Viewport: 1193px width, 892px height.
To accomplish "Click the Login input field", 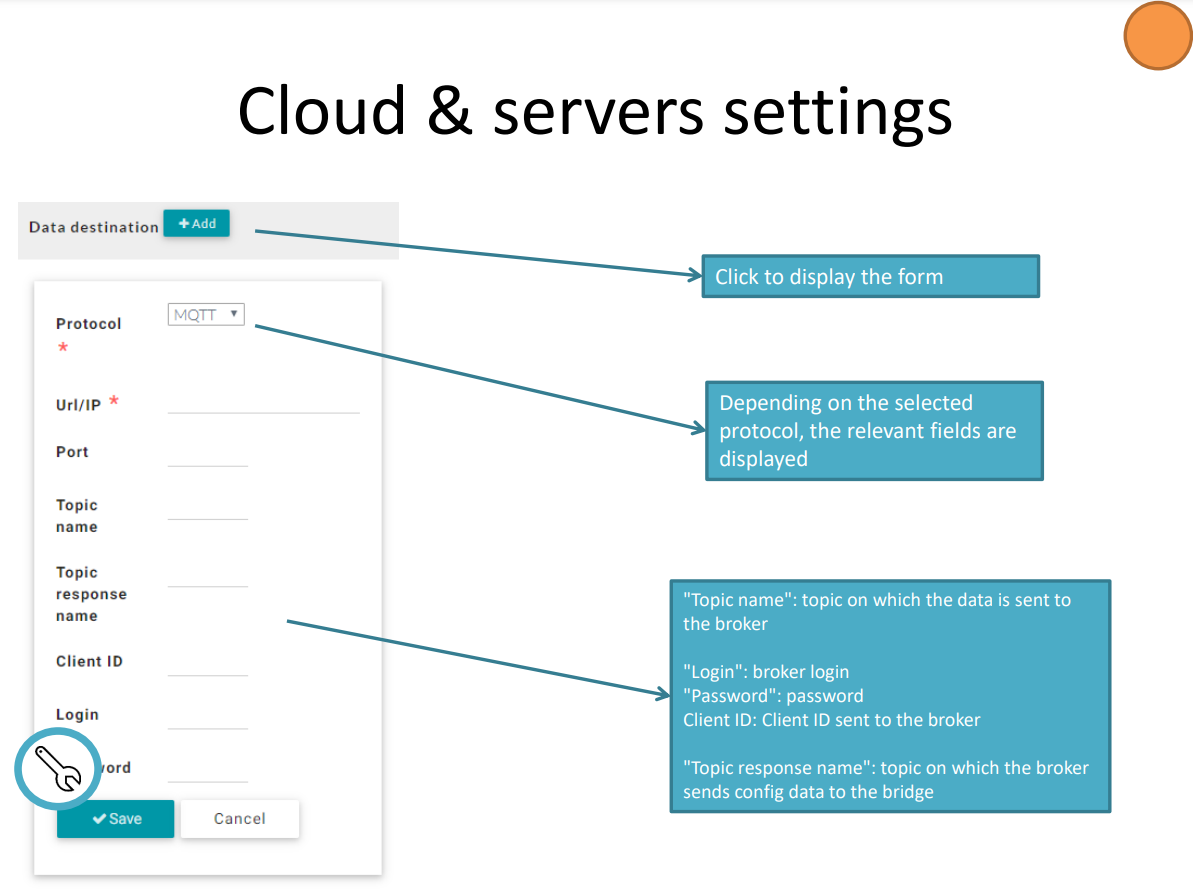I will (x=207, y=717).
